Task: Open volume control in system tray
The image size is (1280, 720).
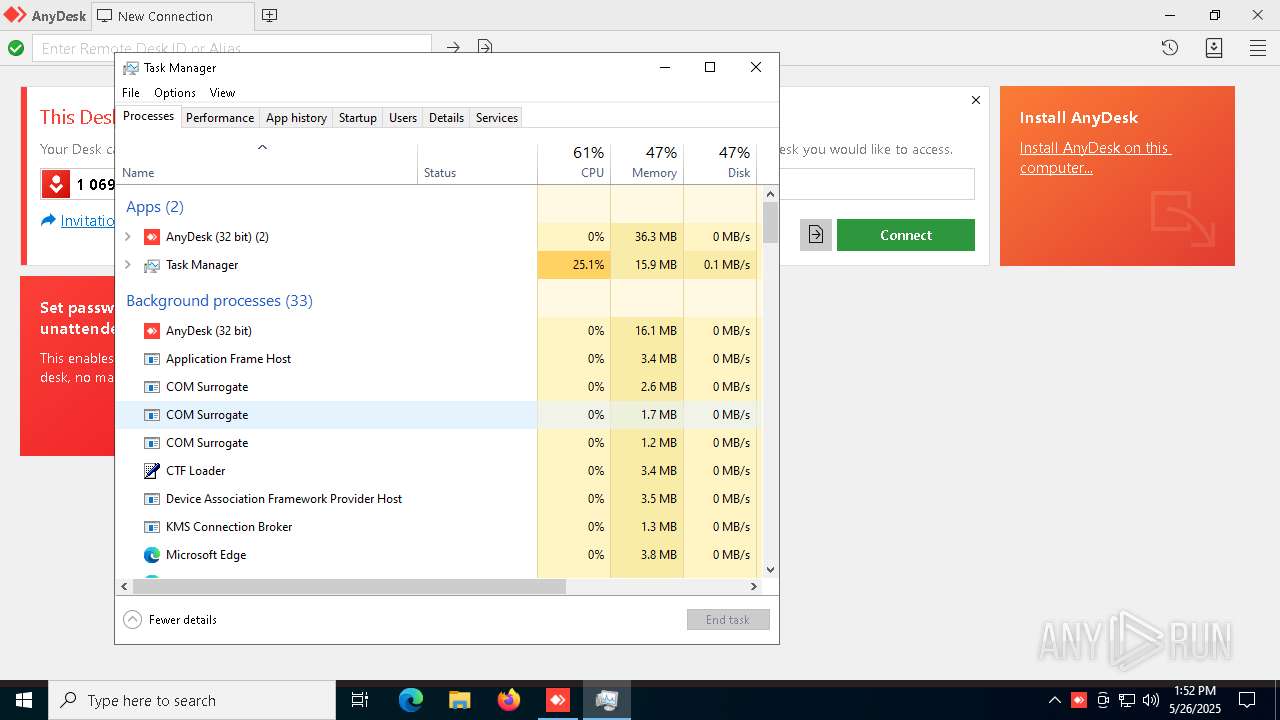Action: 1151,700
